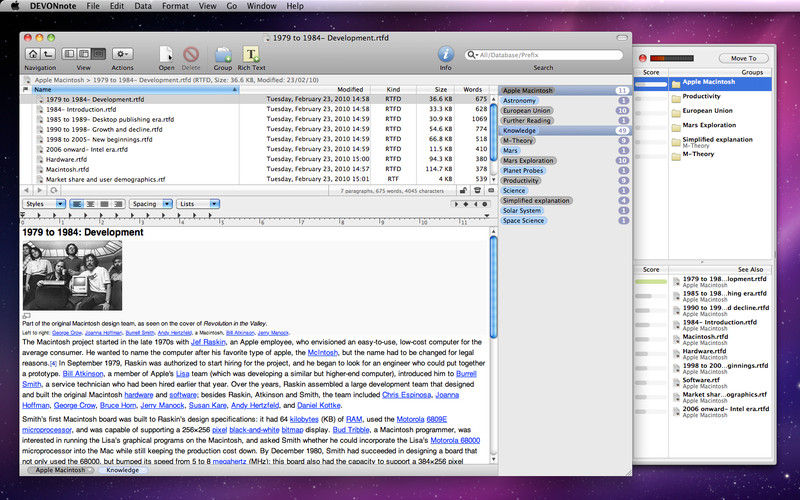Screen dimensions: 800x500
Task: Click the Open document toolbar icon
Action: pyautogui.click(x=166, y=54)
